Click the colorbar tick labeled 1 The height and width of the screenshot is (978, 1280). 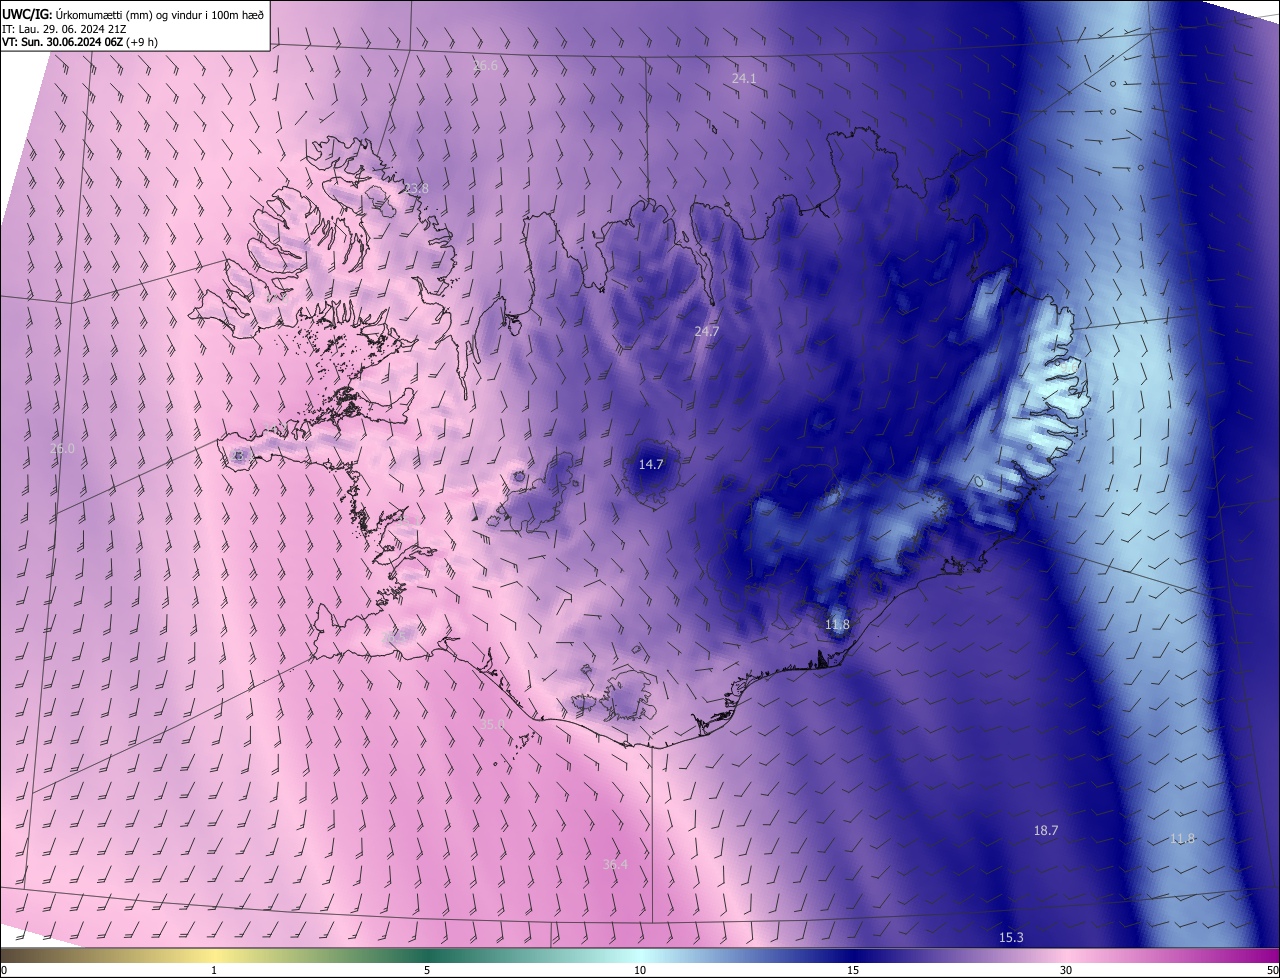click(x=214, y=970)
